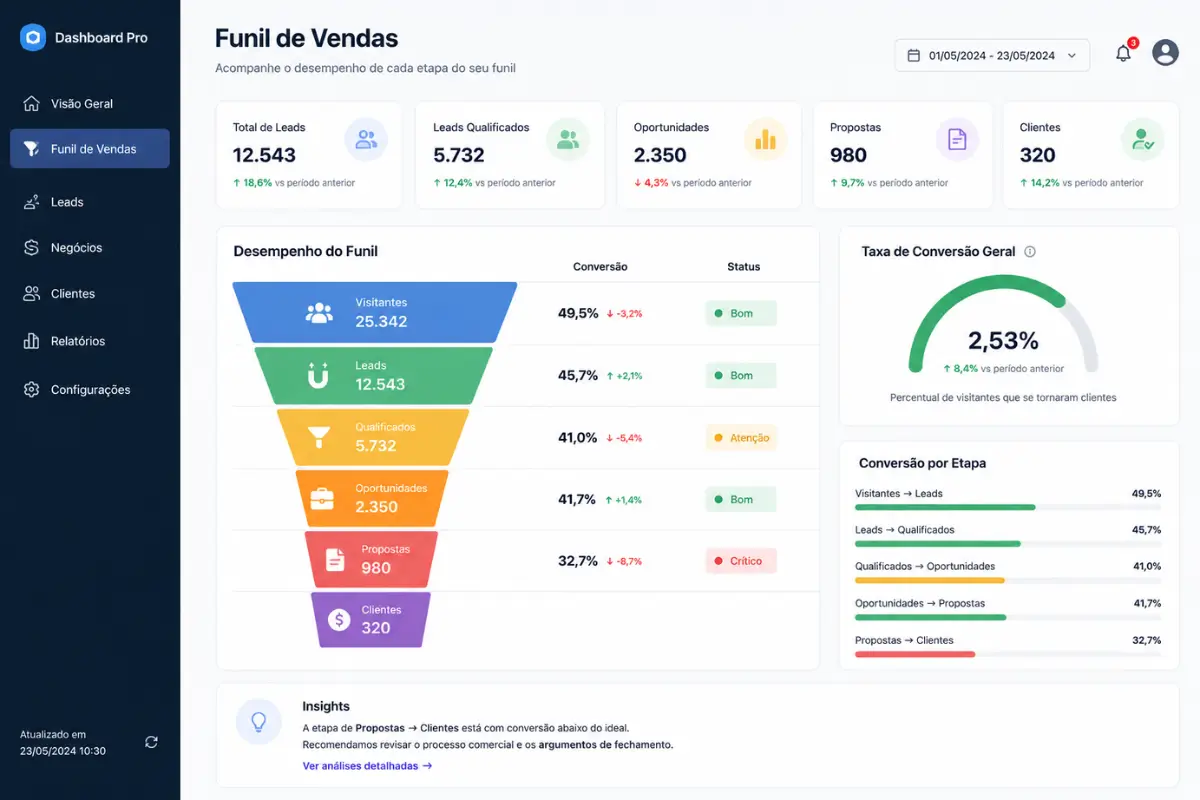This screenshot has width=1200, height=800.
Task: Click the Total de Leads people icon
Action: point(366,139)
